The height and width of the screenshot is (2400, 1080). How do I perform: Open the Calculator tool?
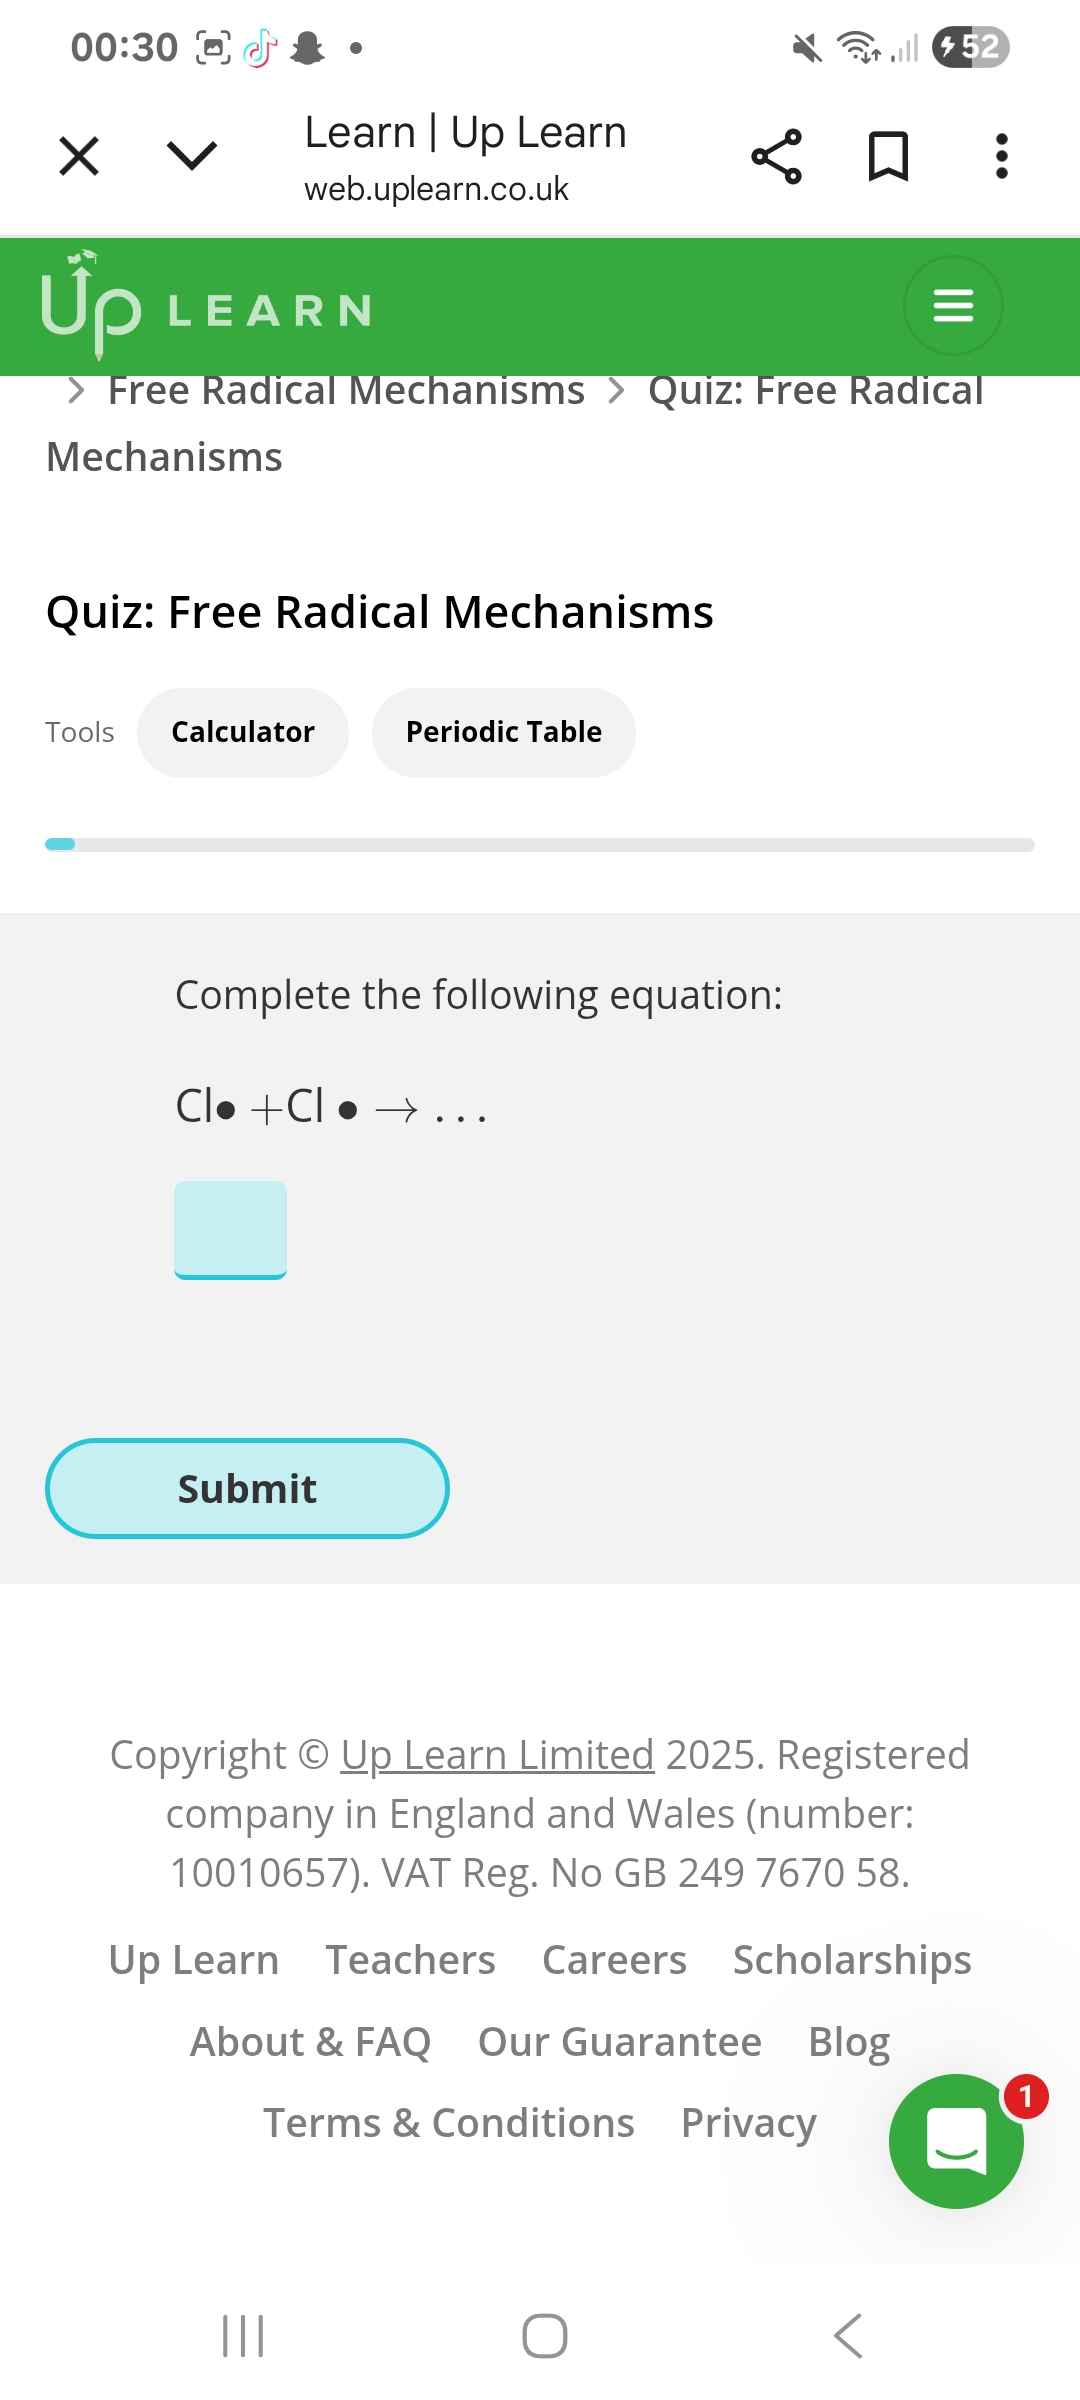click(243, 732)
